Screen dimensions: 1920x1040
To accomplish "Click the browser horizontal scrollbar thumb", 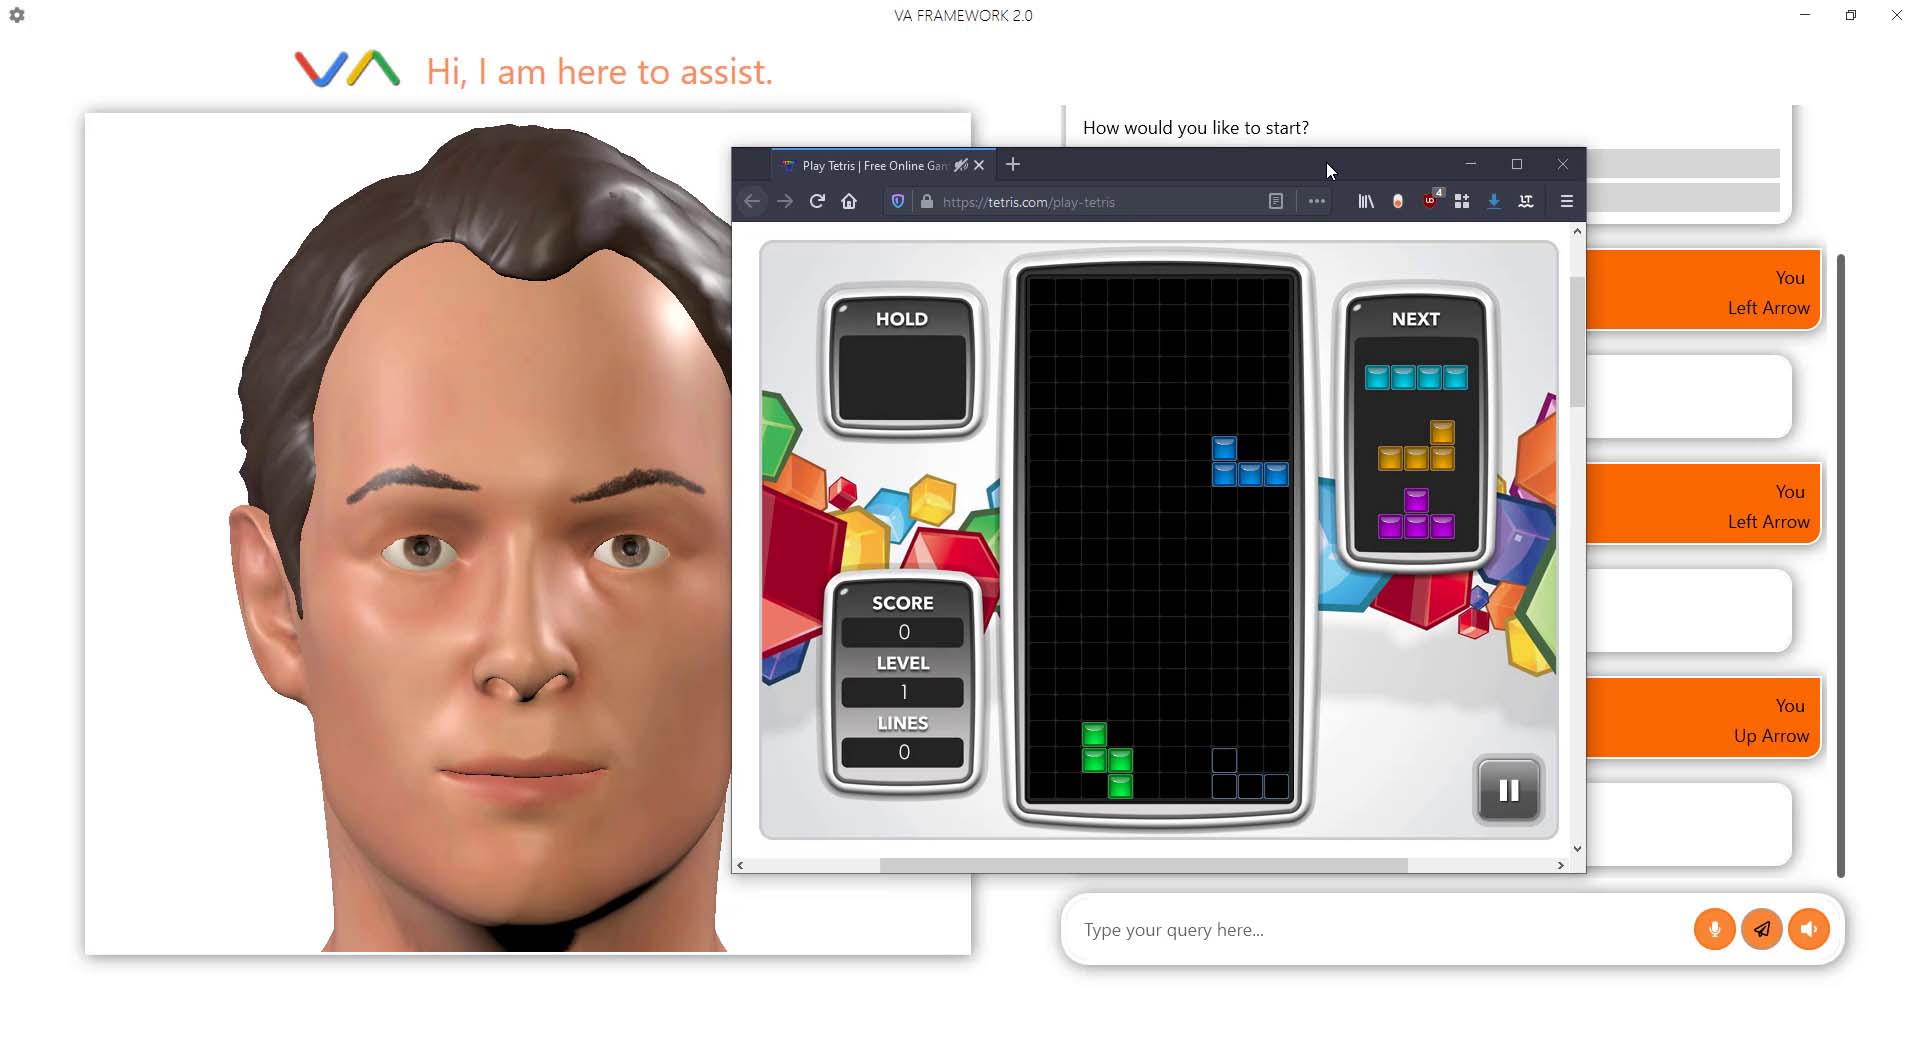I will tap(1144, 865).
